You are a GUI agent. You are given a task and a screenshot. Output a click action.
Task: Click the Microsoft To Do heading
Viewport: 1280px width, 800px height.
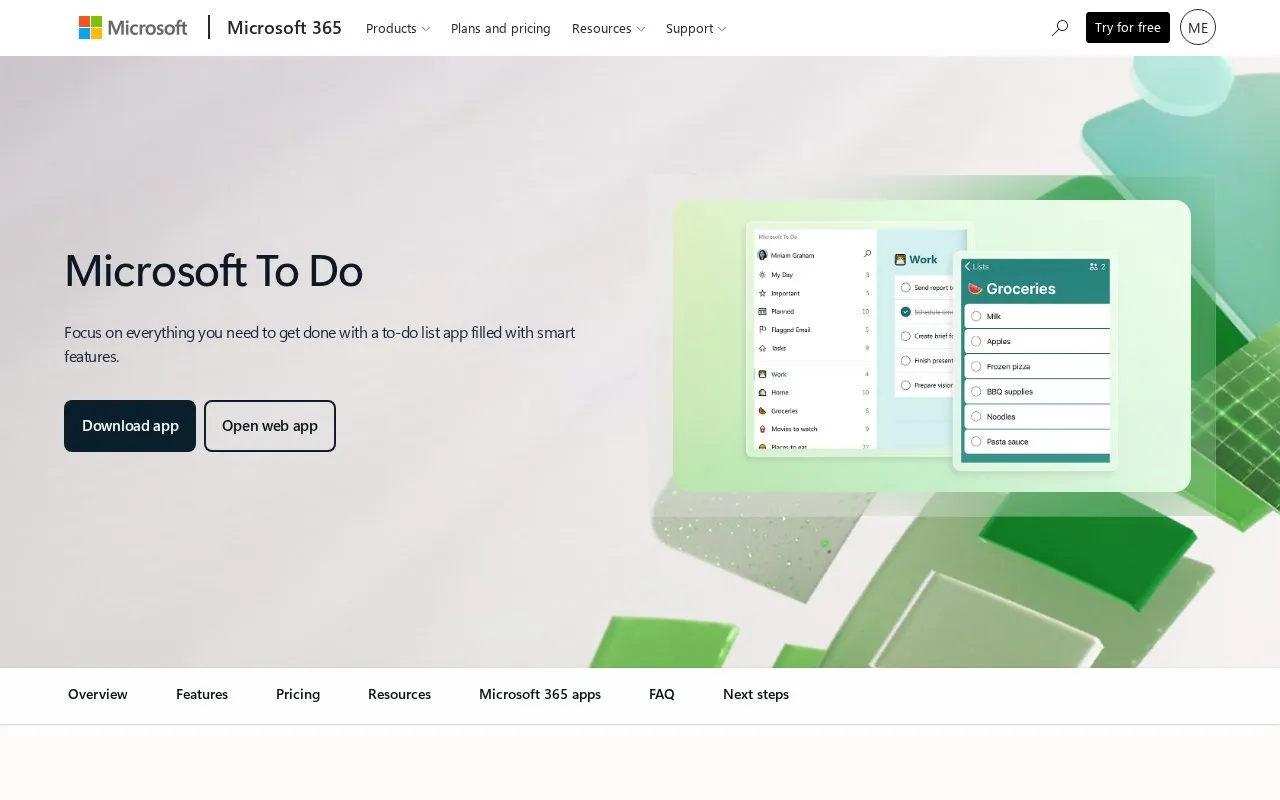click(x=213, y=270)
